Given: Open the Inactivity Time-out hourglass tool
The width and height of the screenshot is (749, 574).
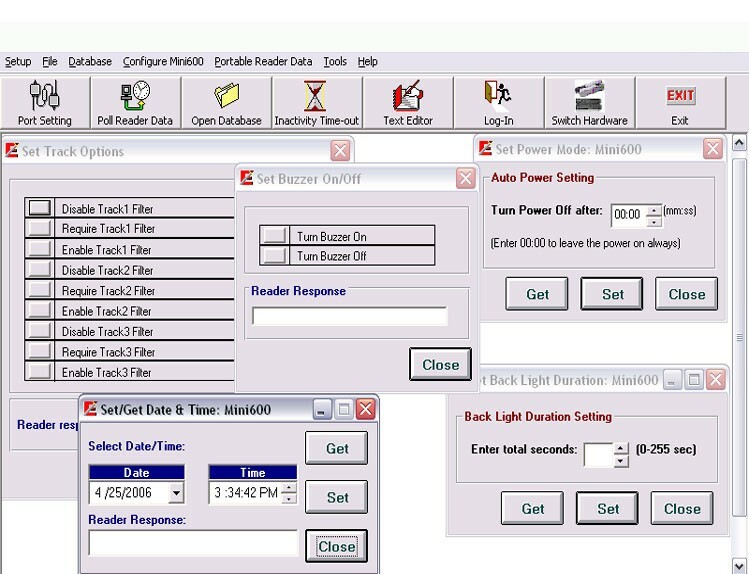Looking at the screenshot, I should pyautogui.click(x=316, y=103).
